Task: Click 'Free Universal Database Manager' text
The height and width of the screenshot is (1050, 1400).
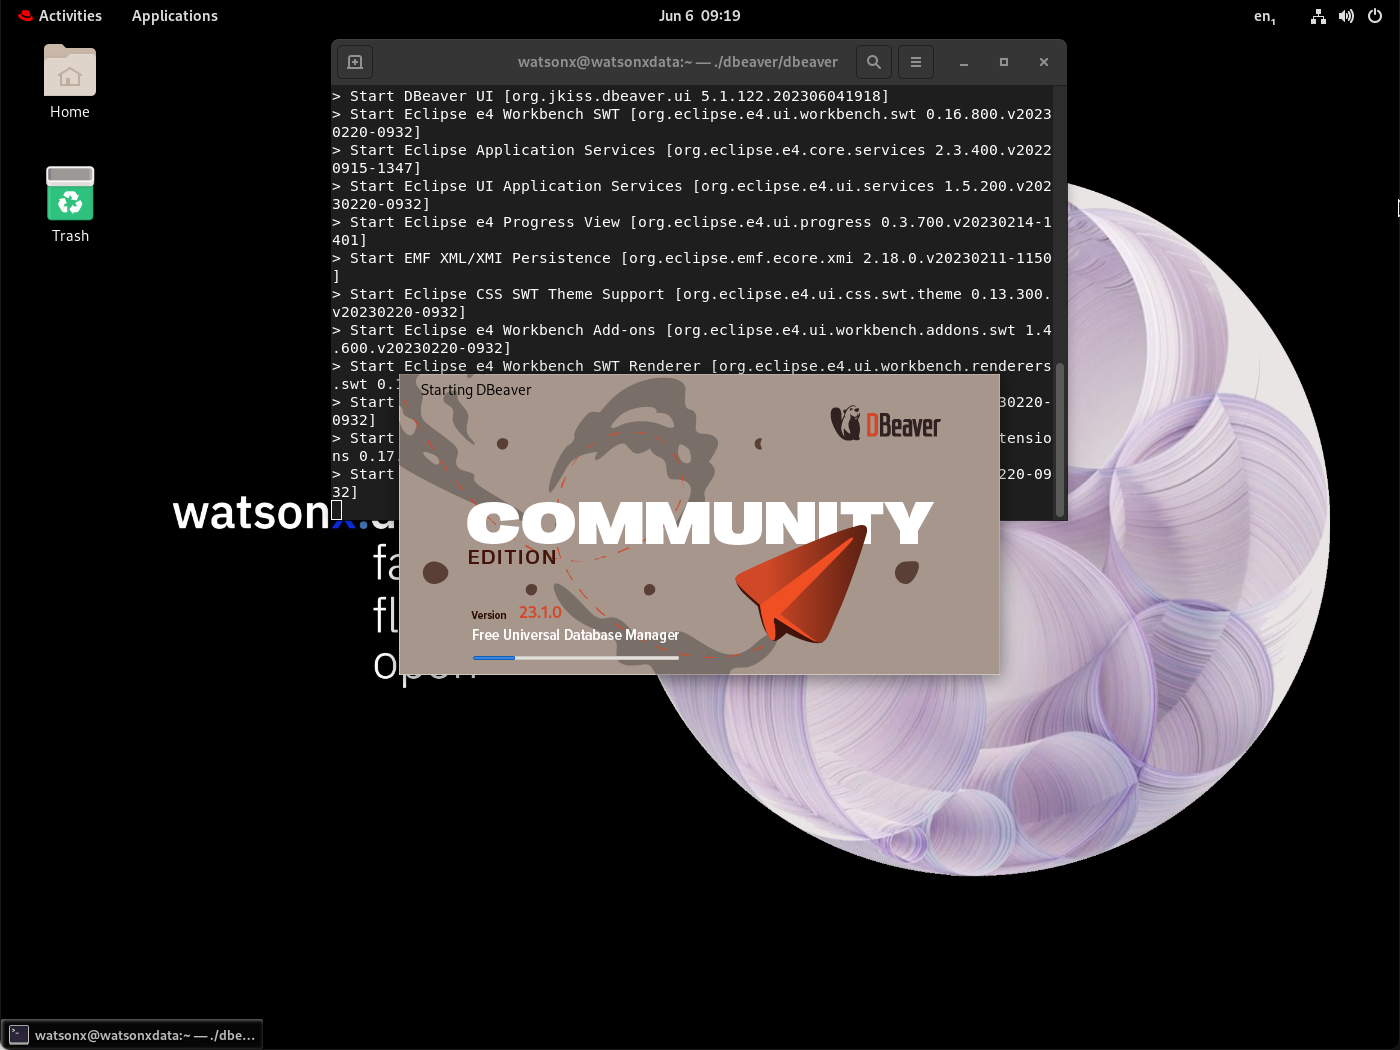Action: coord(575,635)
